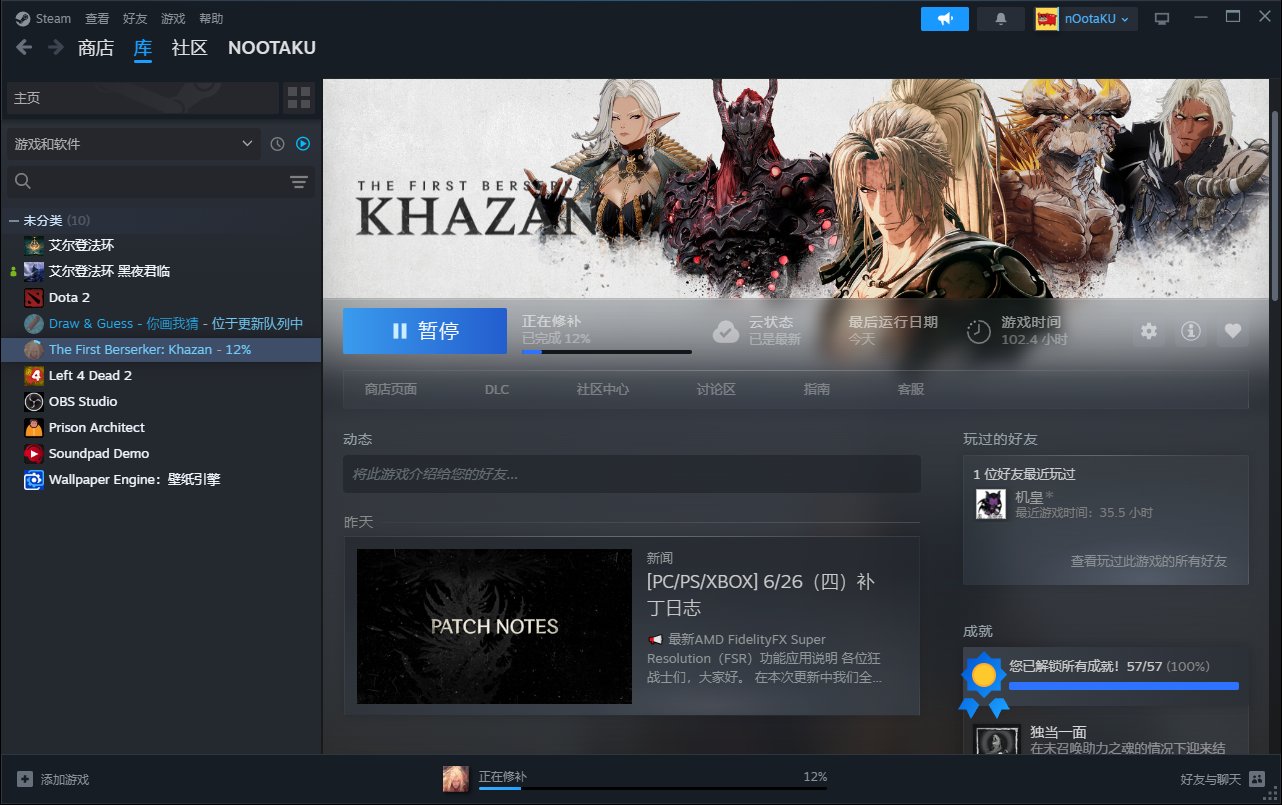The height and width of the screenshot is (805, 1282).
Task: Click the Wallpaper Engine icon
Action: [x=34, y=479]
